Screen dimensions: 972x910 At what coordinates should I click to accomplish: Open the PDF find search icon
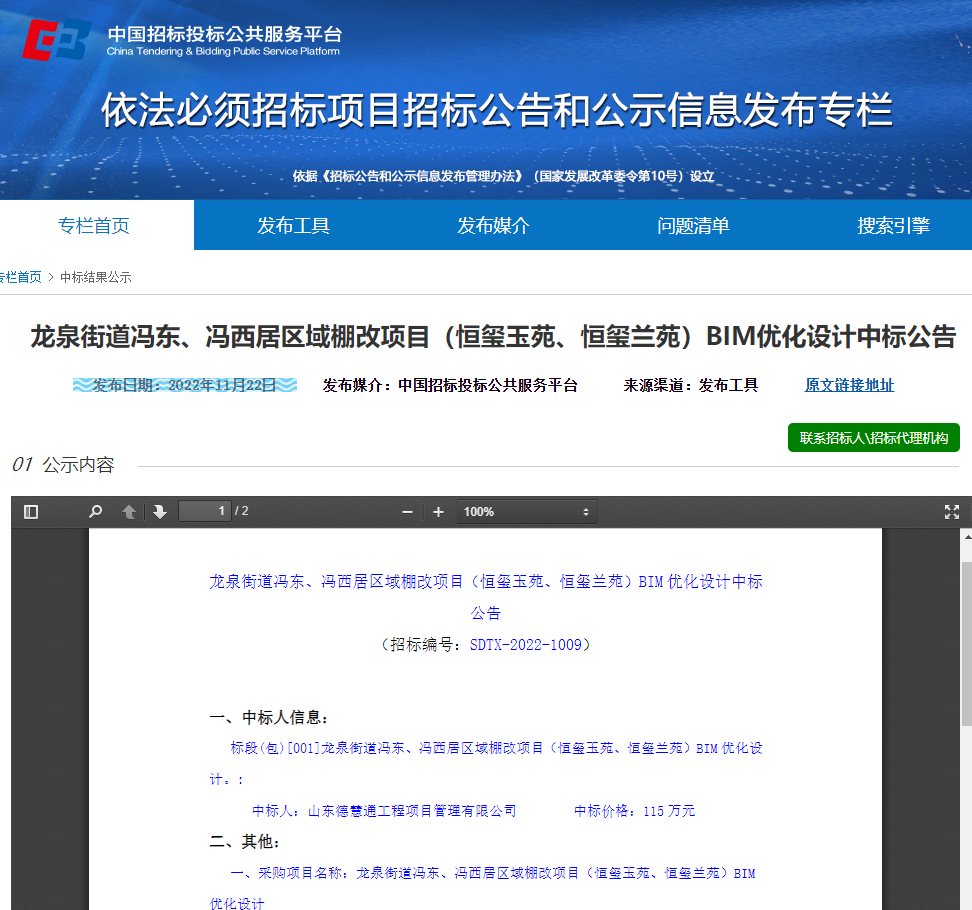pyautogui.click(x=96, y=512)
